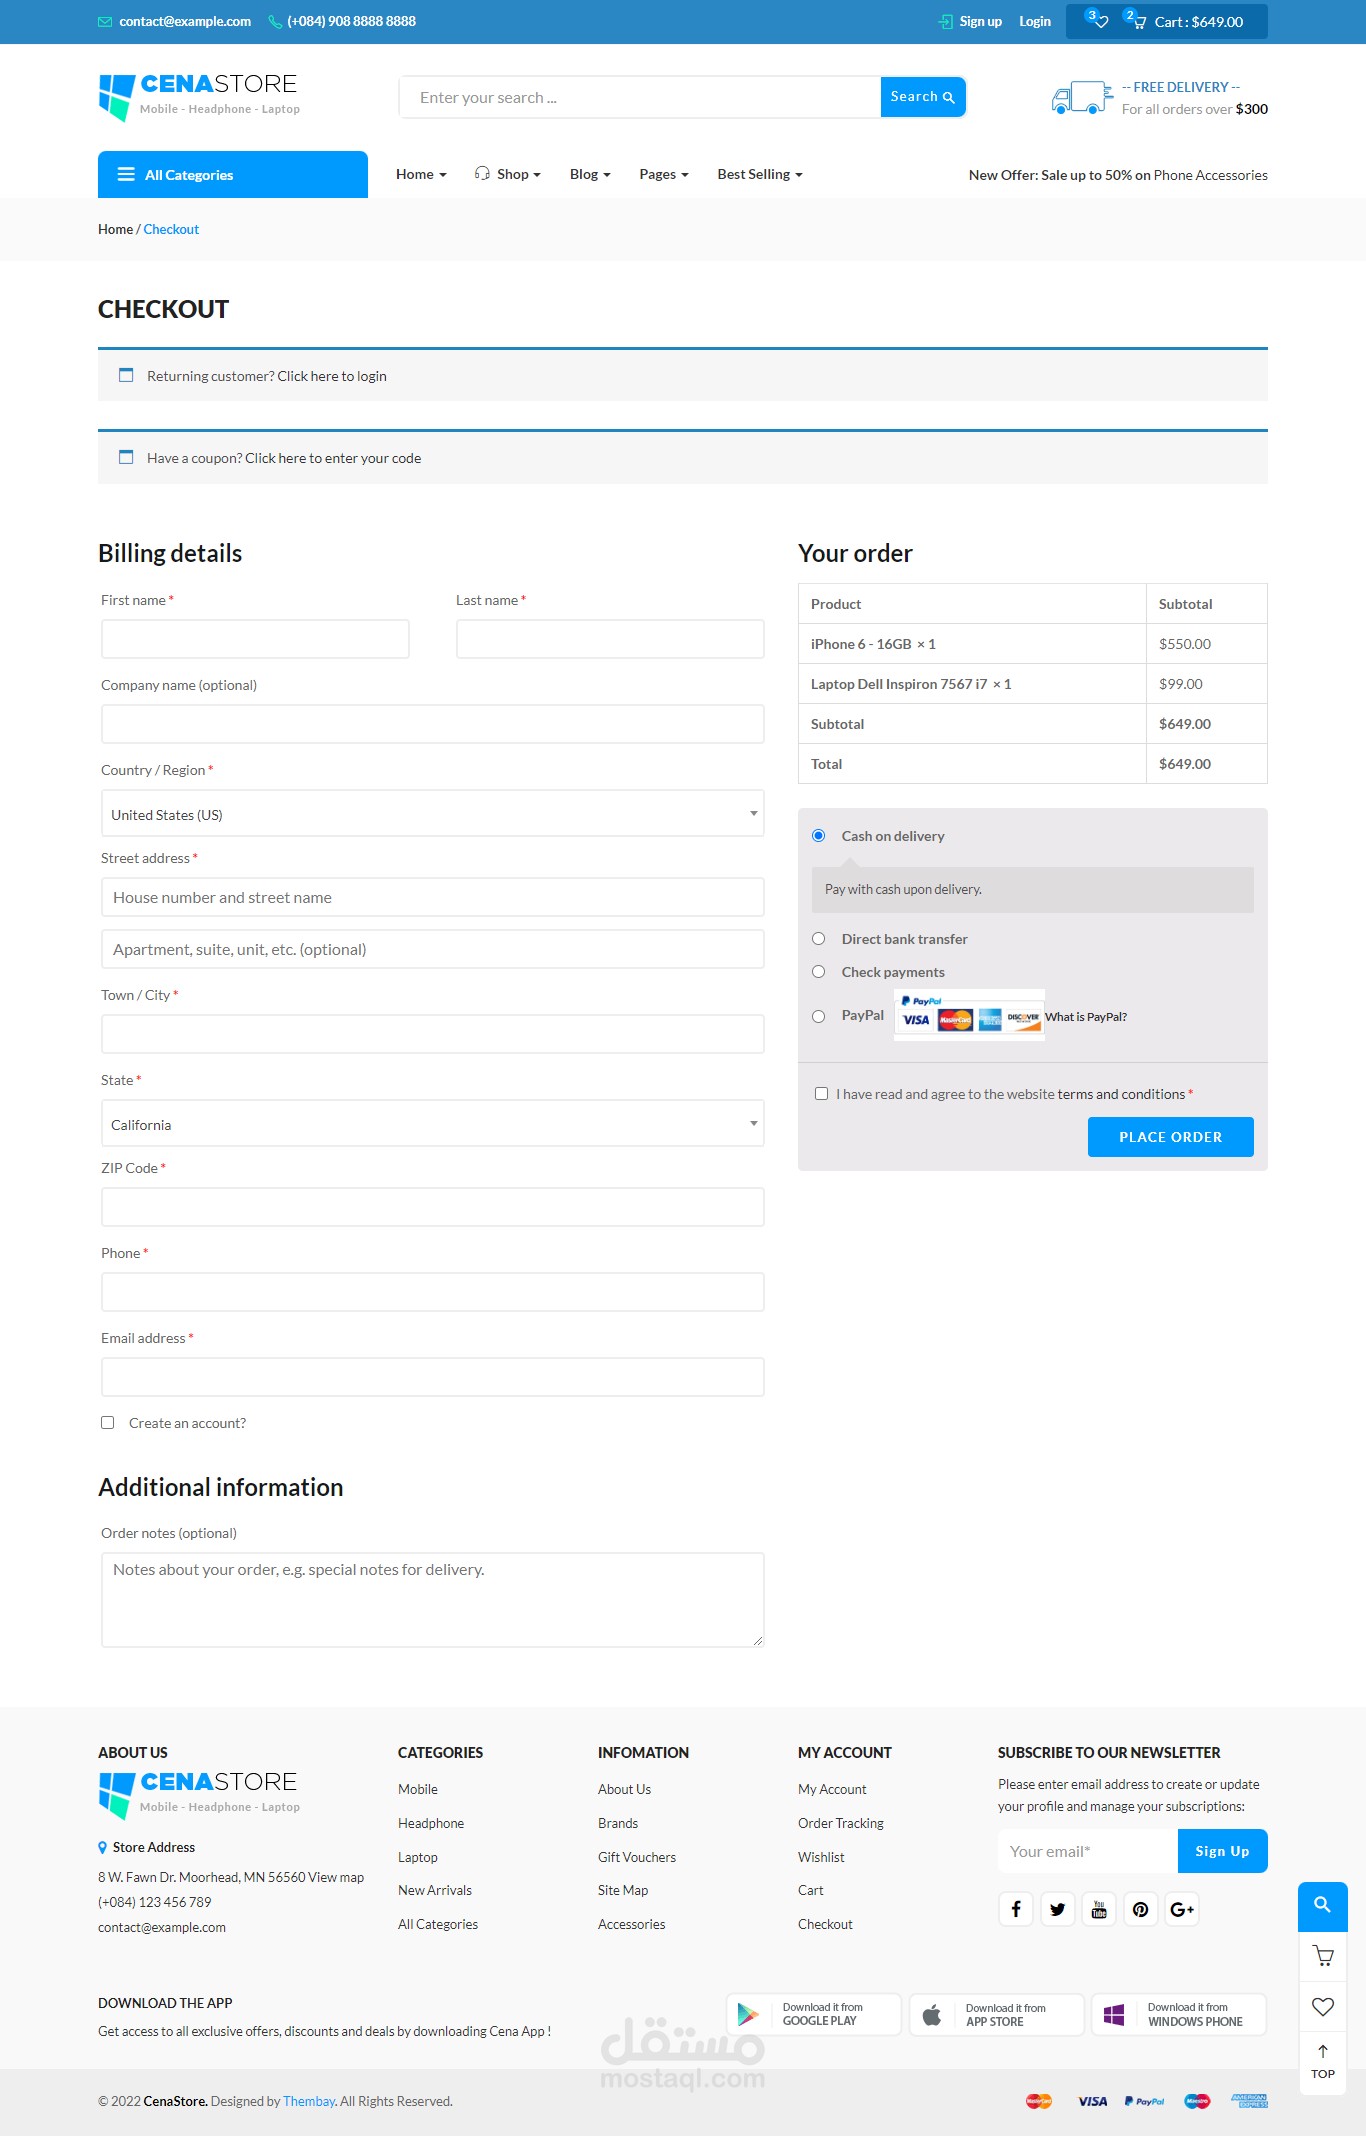Screen dimensions: 1366x2136
Task: Expand the State dropdown showing California
Action: [432, 1124]
